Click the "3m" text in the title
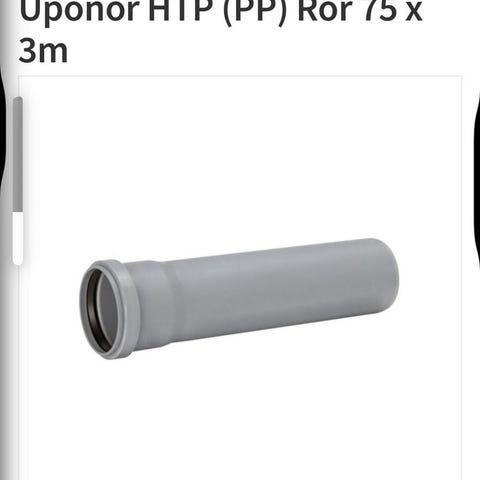Screen dimensions: 480x480 [x=43, y=51]
